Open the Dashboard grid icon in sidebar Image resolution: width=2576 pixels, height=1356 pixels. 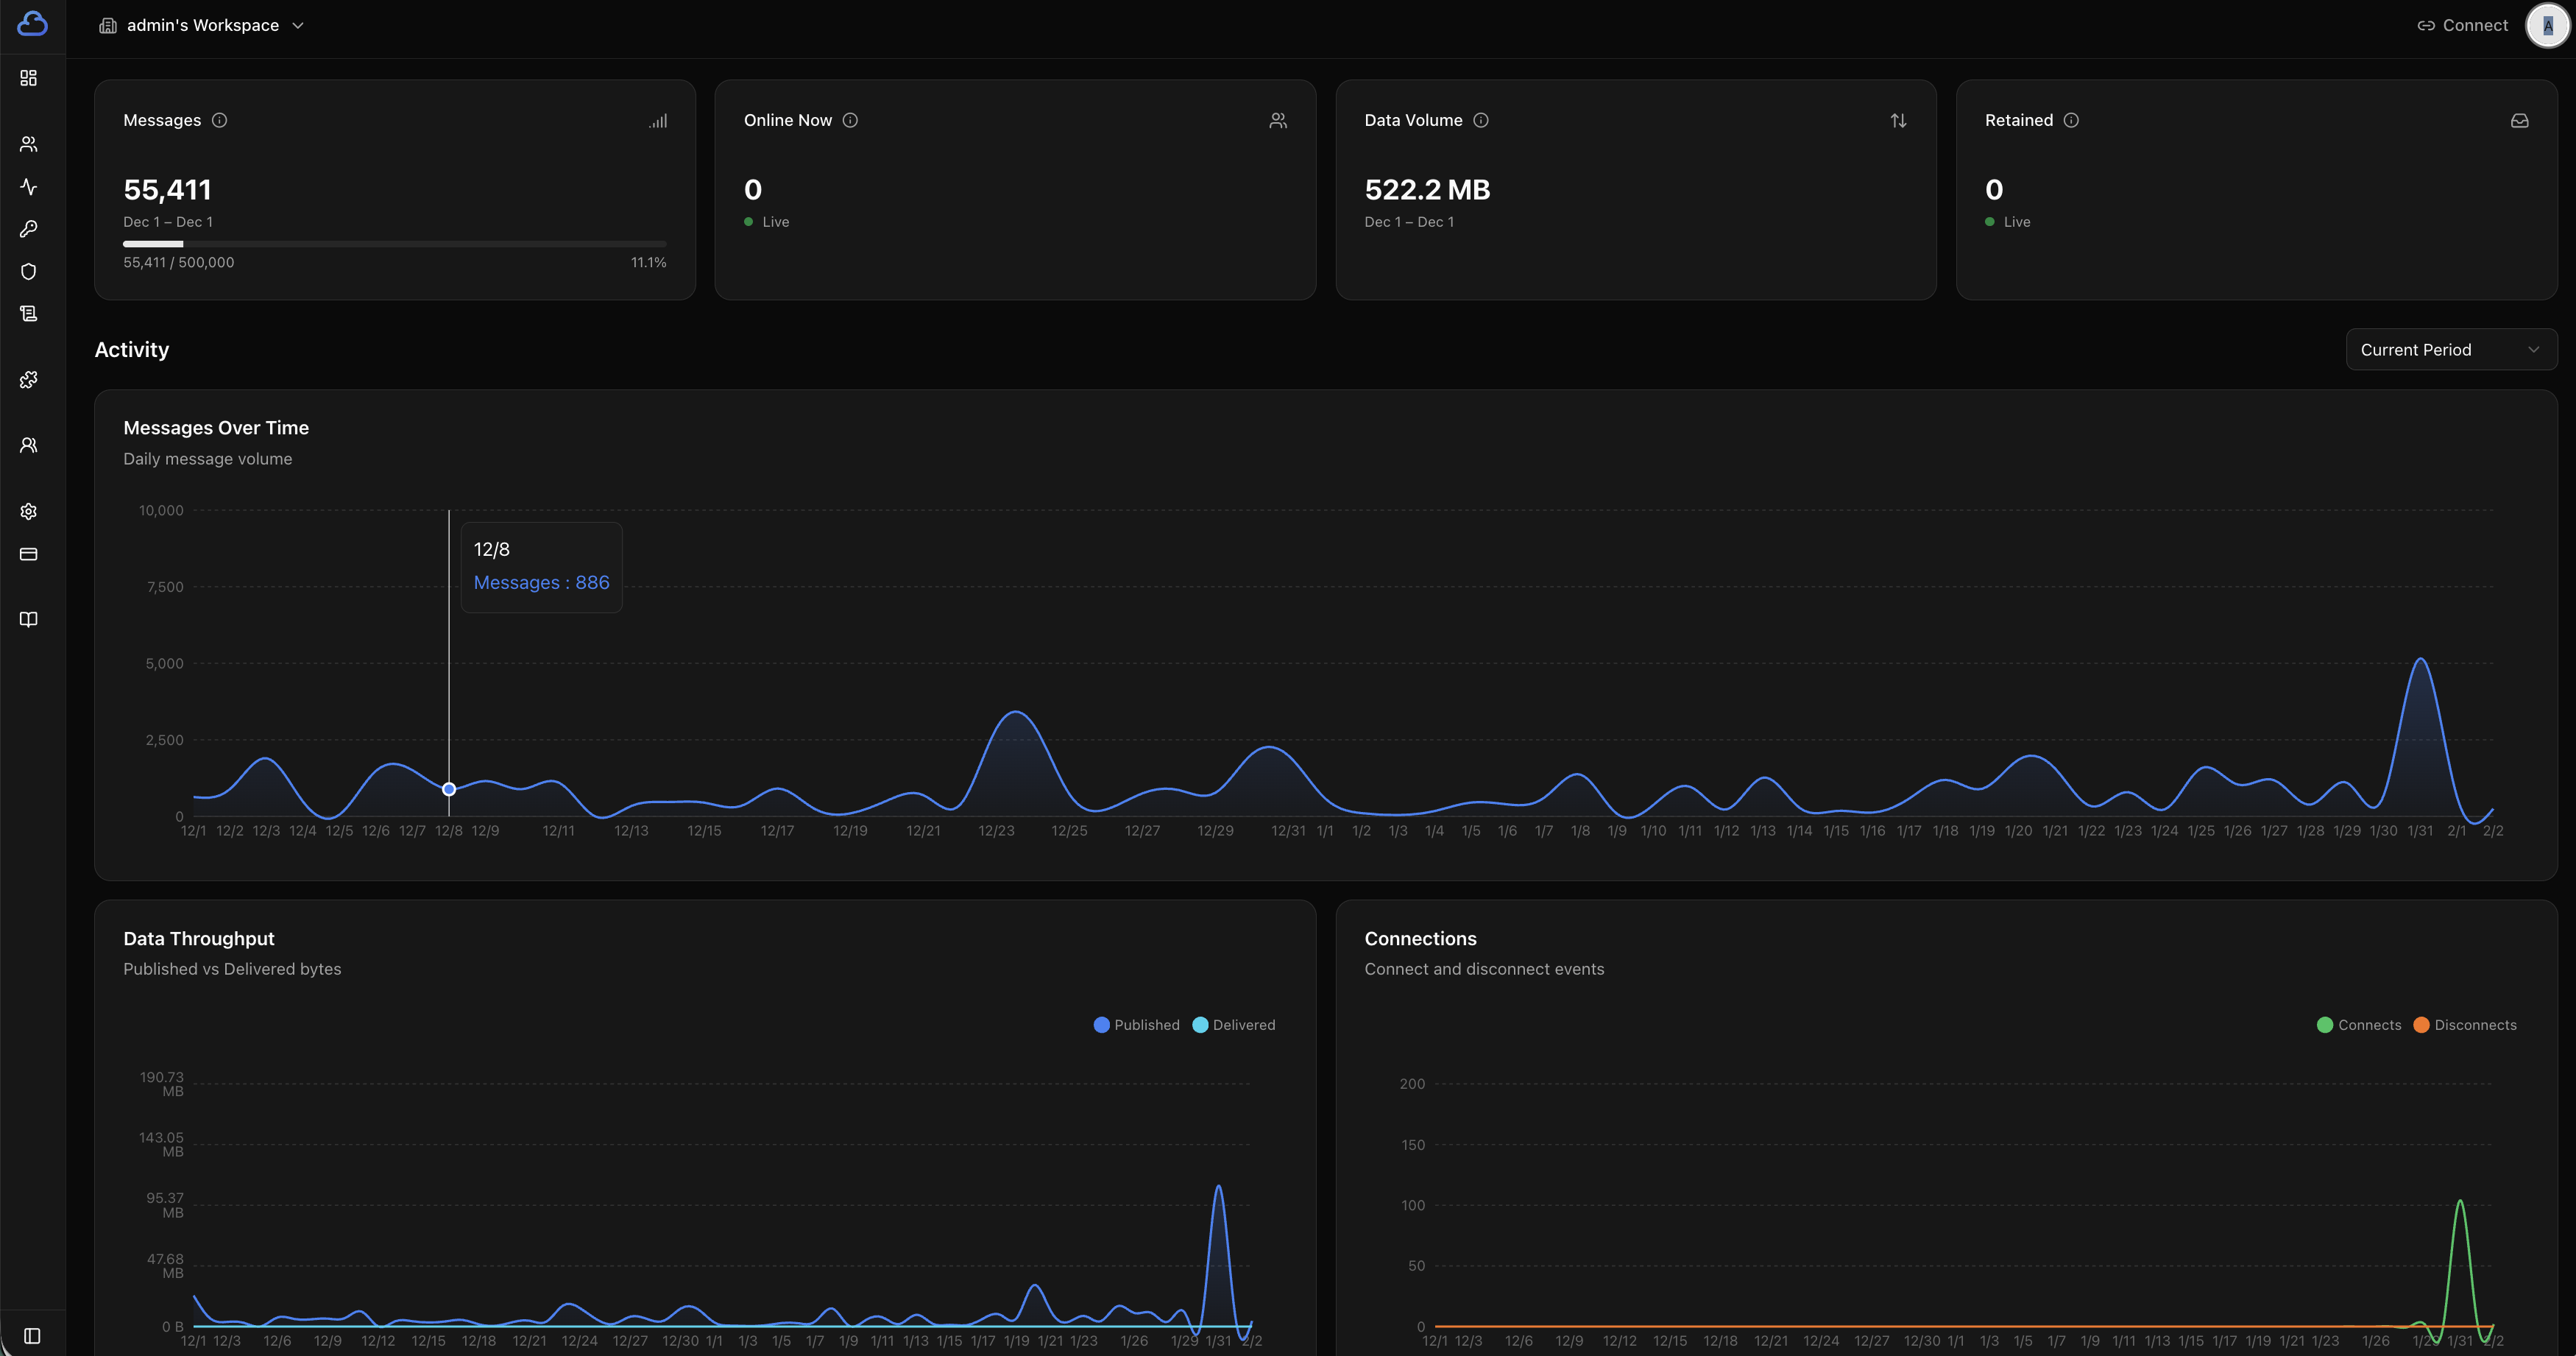pyautogui.click(x=28, y=78)
